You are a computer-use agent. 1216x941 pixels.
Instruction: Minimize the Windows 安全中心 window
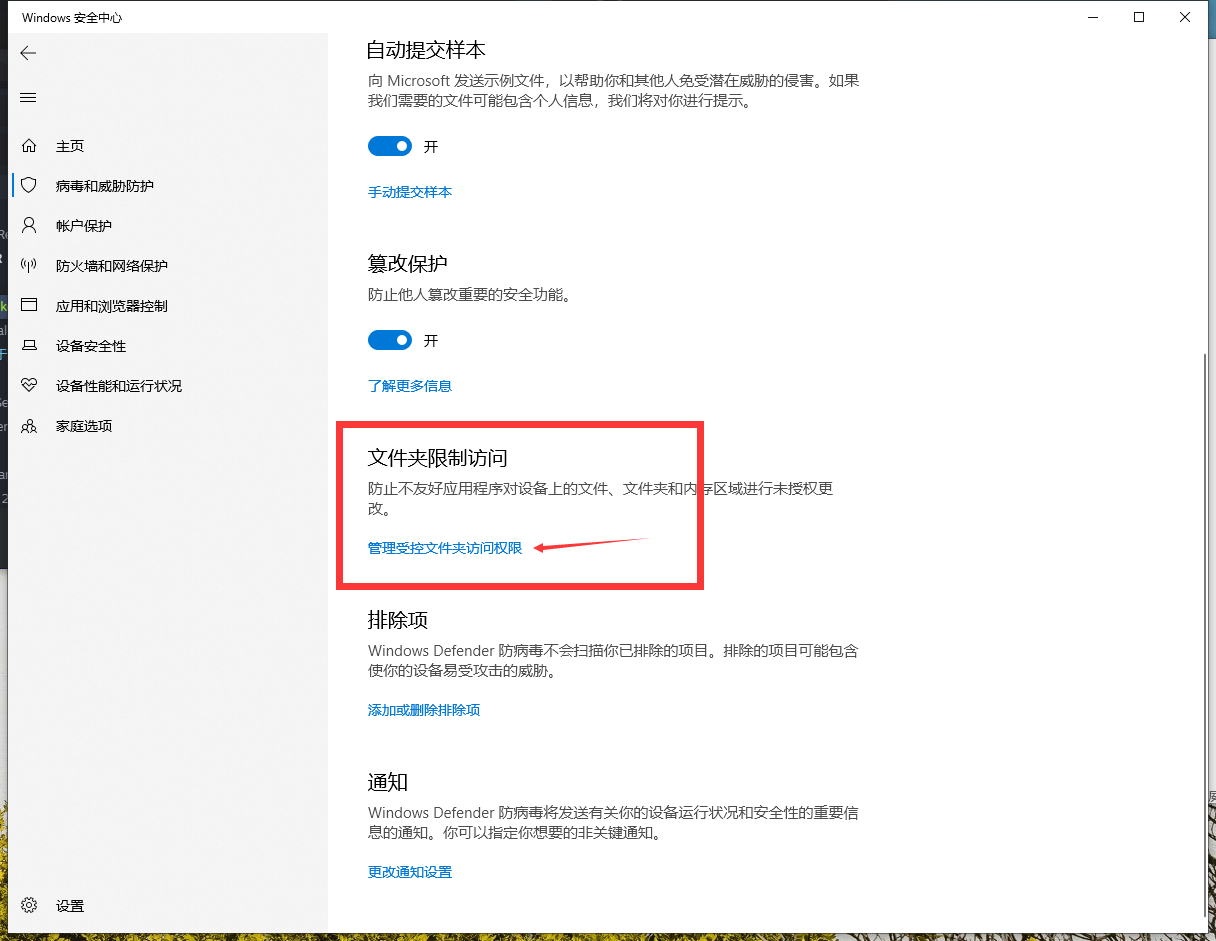(x=1093, y=17)
